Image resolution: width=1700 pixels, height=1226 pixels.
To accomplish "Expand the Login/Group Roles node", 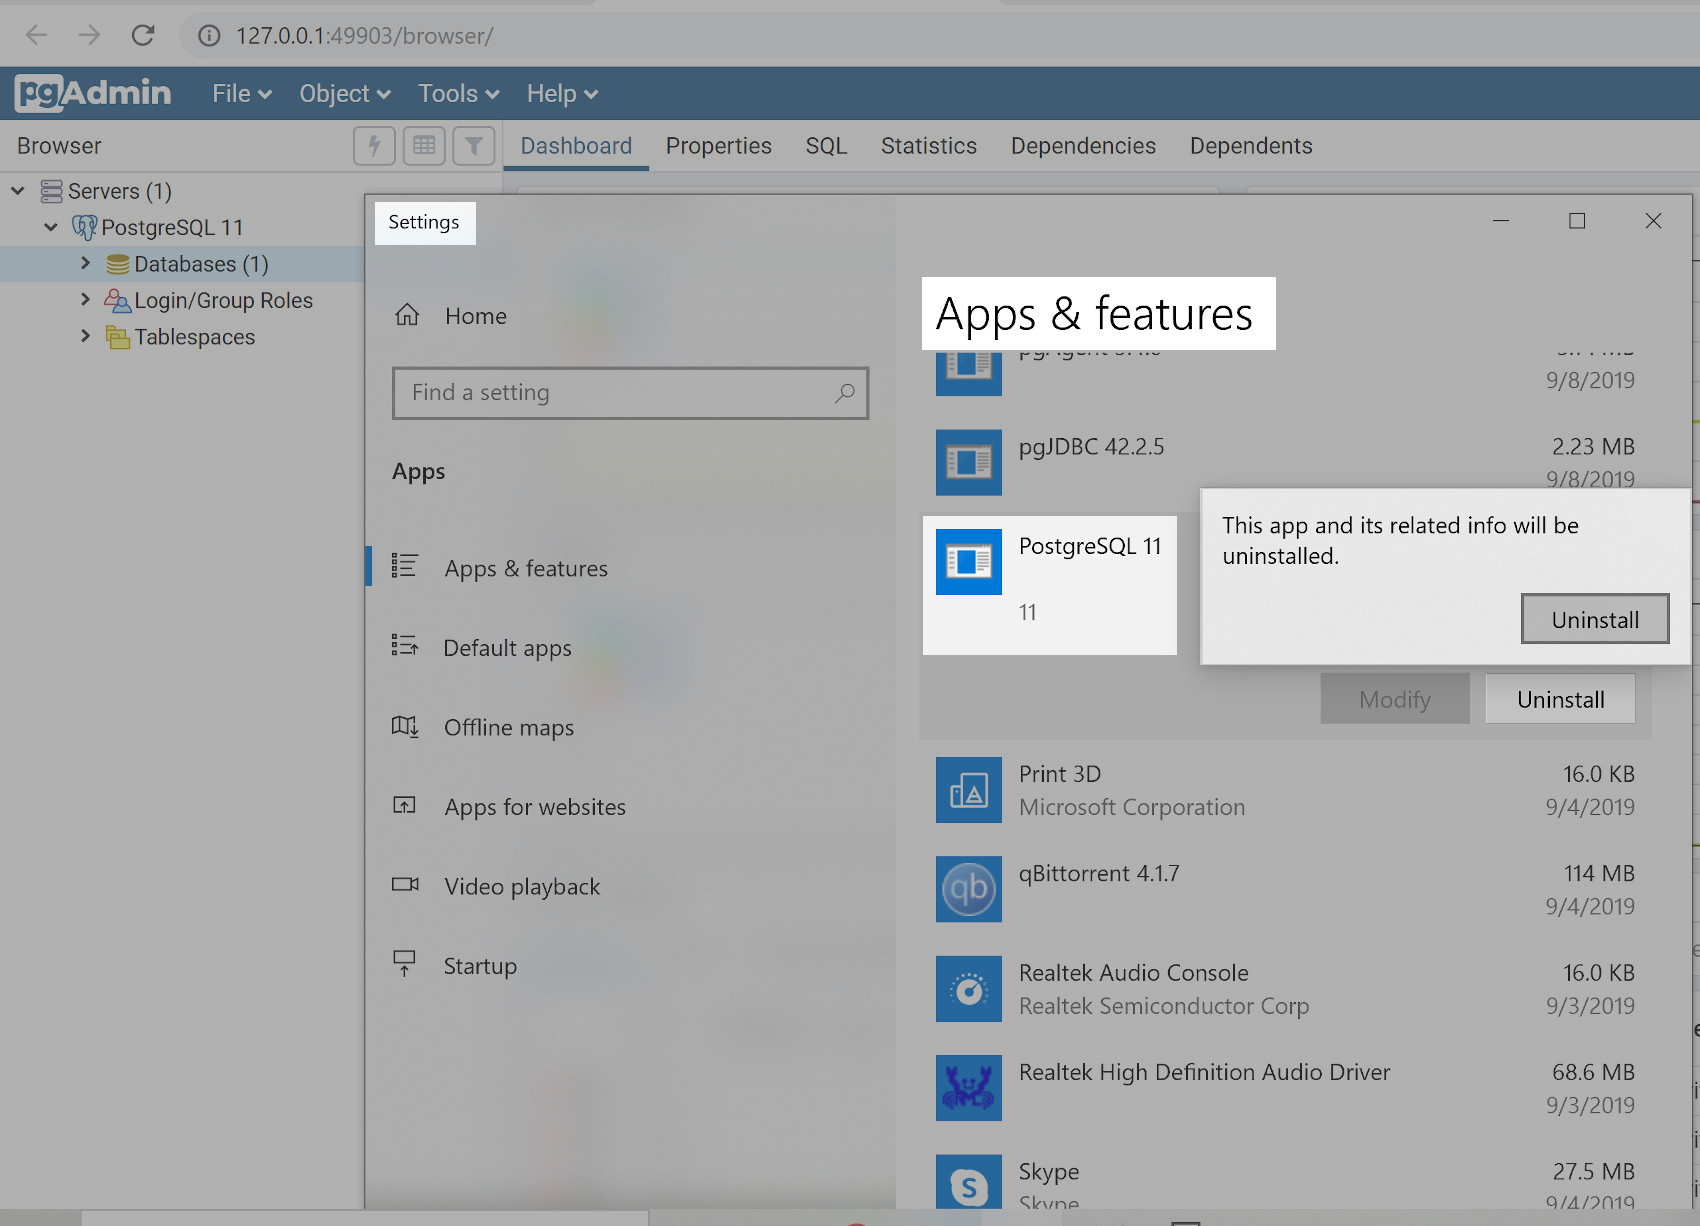I will (86, 299).
